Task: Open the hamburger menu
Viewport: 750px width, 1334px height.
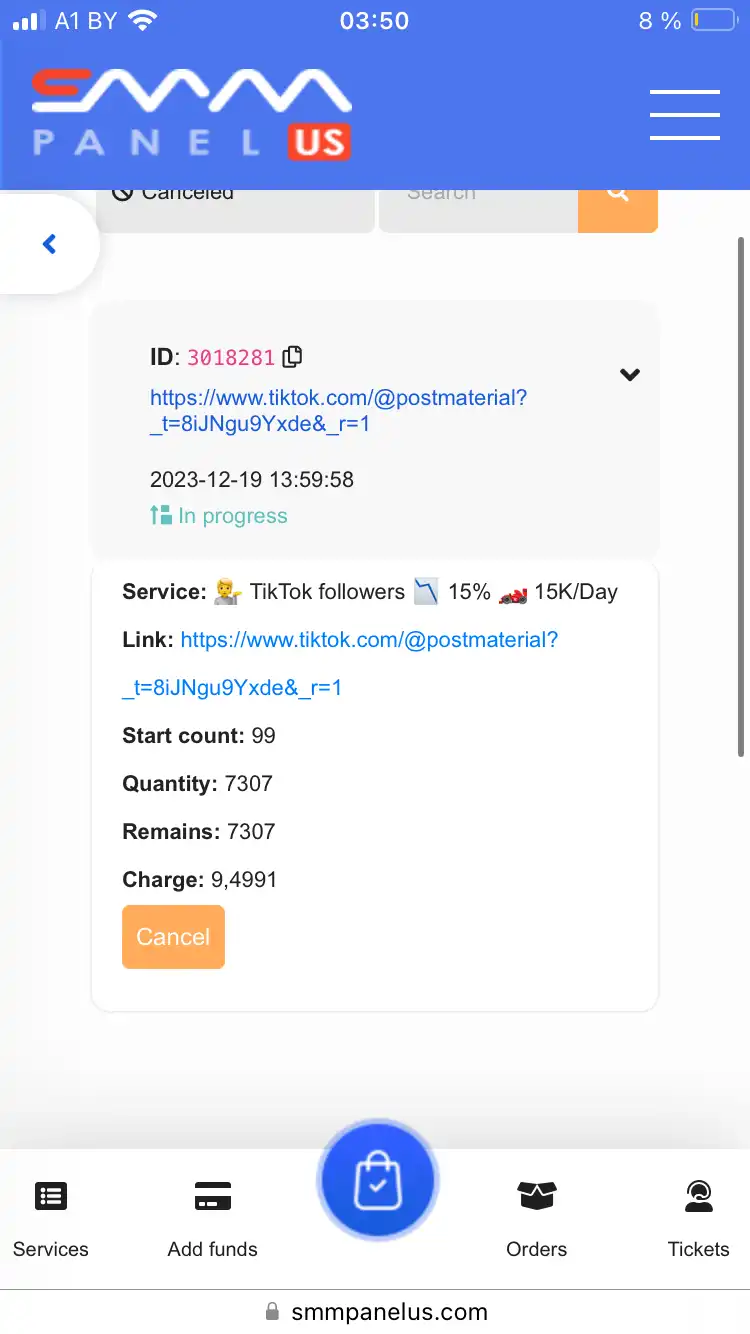Action: tap(685, 114)
